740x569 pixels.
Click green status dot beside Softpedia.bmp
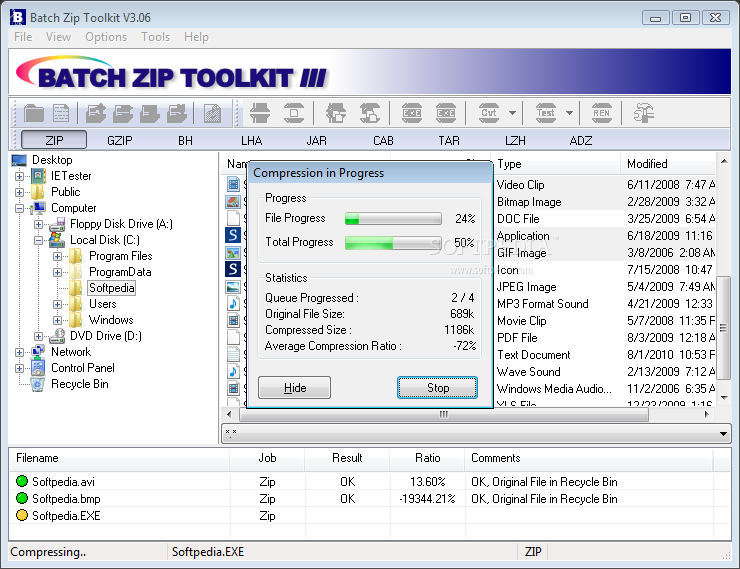click(x=22, y=498)
